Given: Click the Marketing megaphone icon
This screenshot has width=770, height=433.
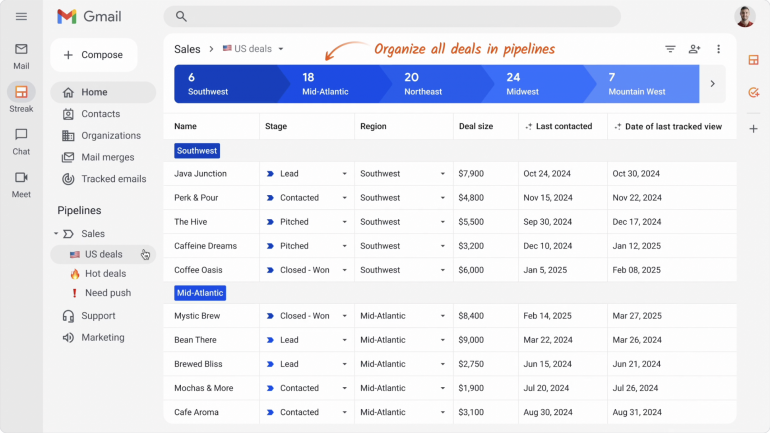Looking at the screenshot, I should click(x=68, y=337).
